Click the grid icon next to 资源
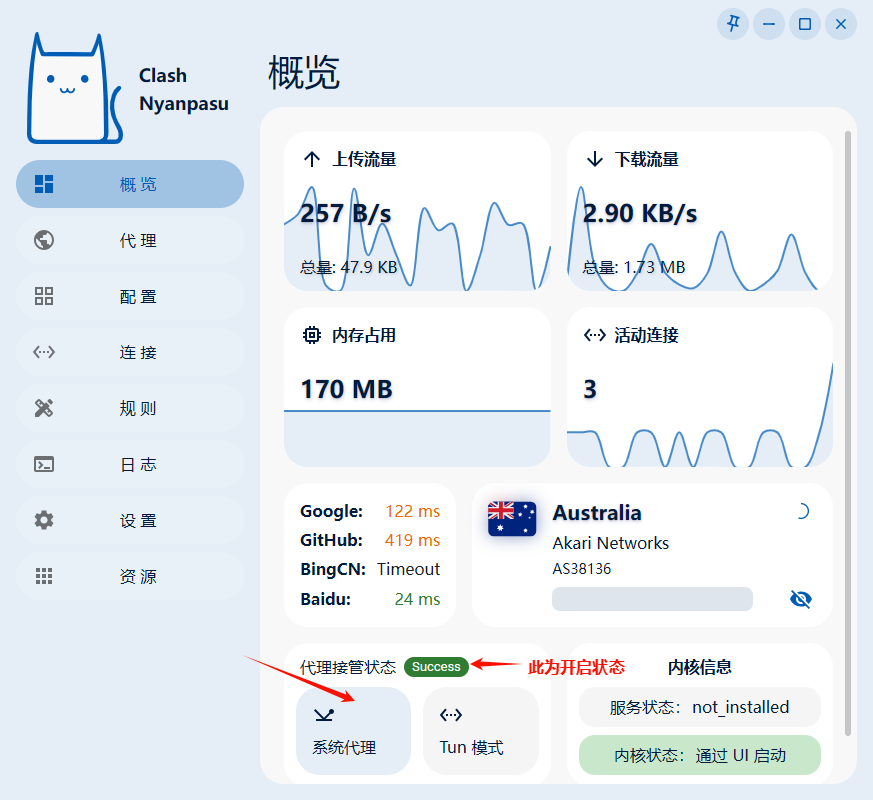 coord(44,576)
